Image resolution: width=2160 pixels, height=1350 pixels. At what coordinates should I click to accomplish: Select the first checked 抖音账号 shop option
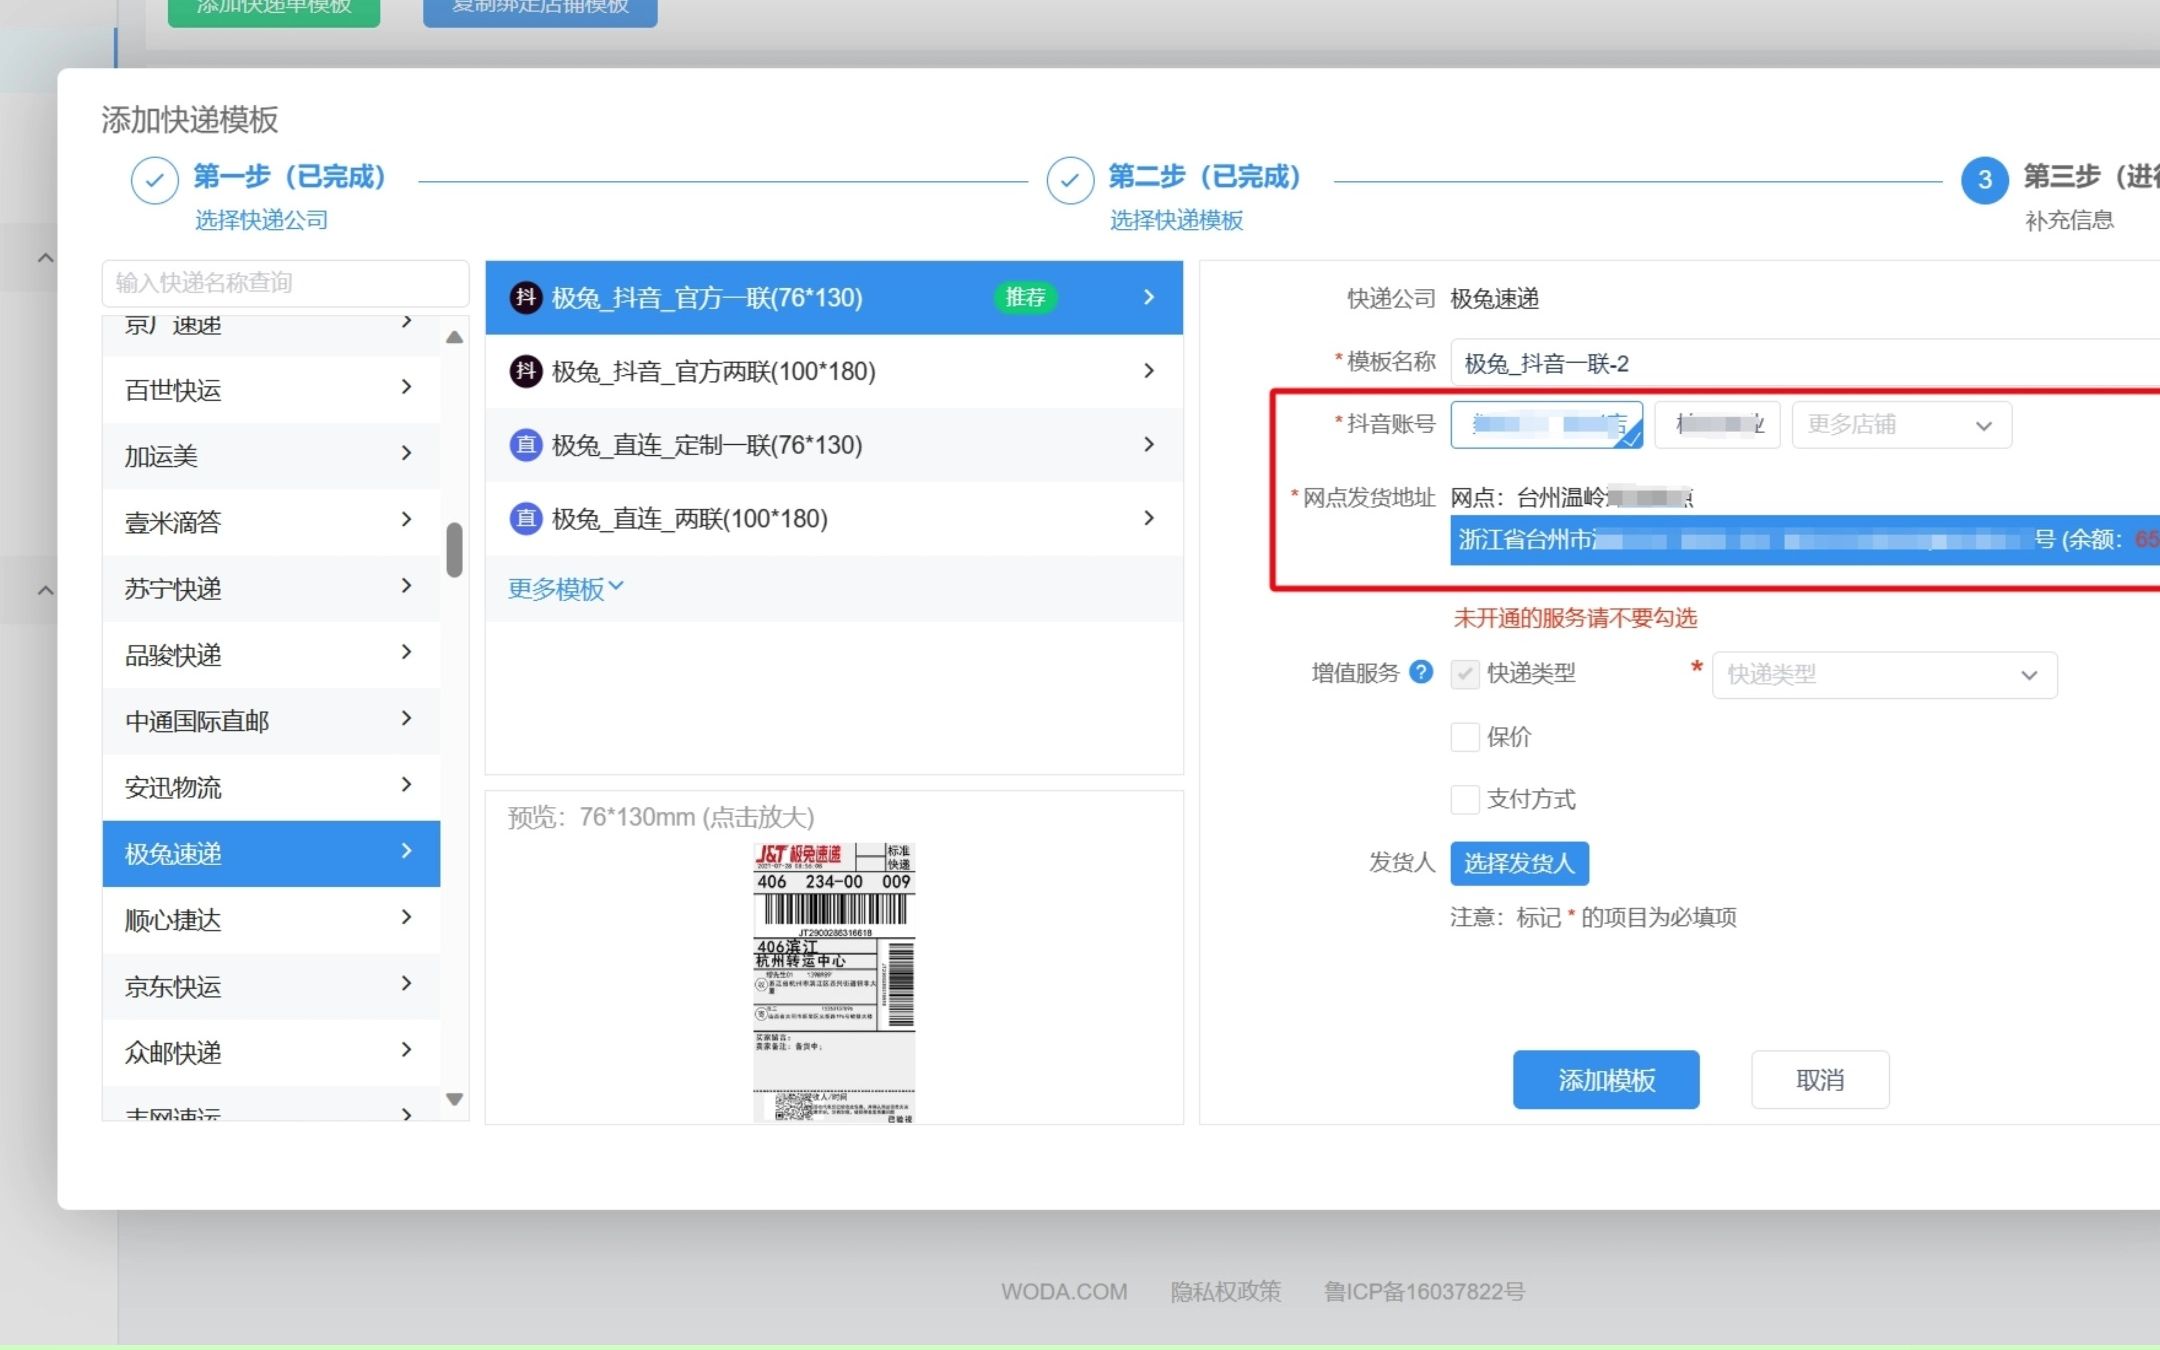click(1547, 424)
